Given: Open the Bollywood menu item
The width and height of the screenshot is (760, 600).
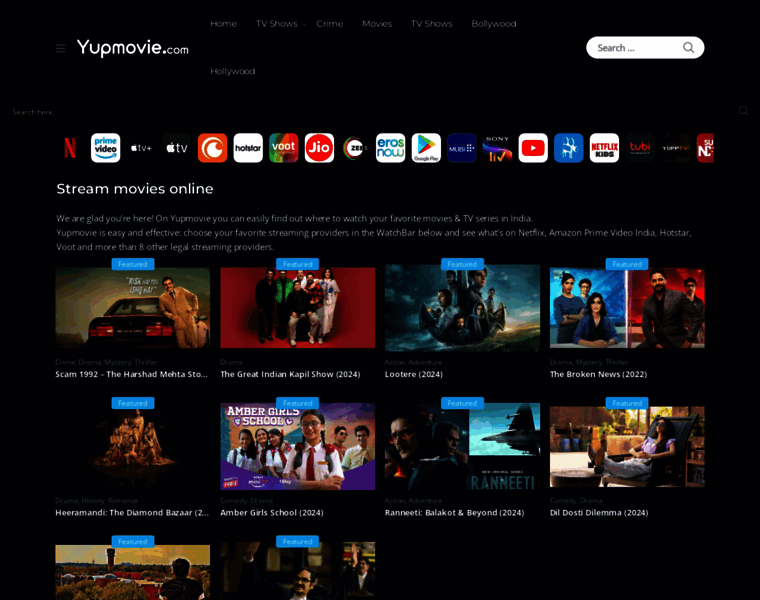Looking at the screenshot, I should click(494, 24).
